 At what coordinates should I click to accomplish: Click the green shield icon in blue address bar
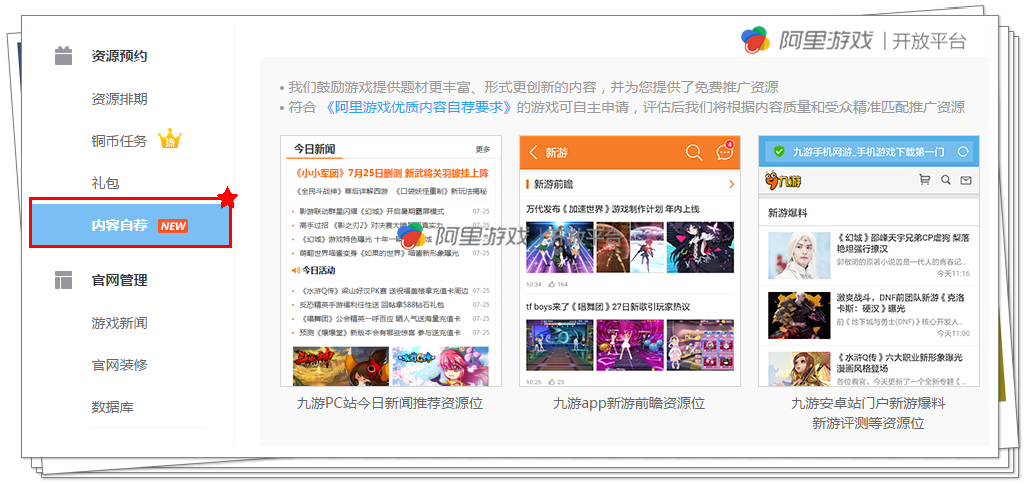[x=778, y=152]
